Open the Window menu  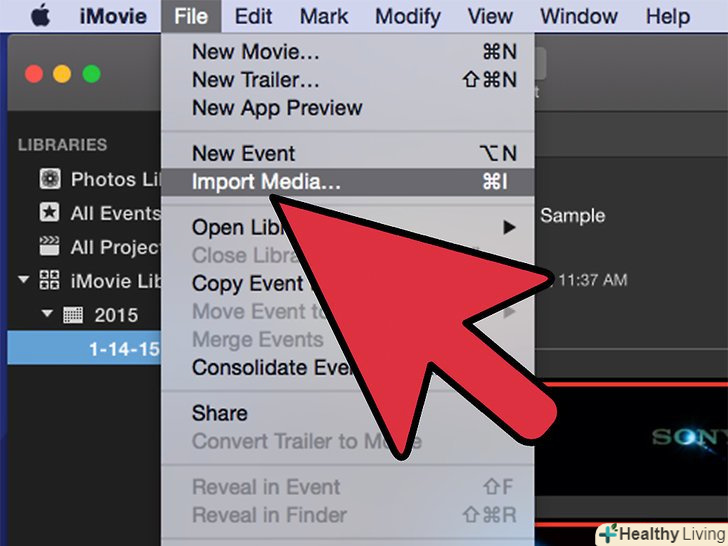click(579, 16)
